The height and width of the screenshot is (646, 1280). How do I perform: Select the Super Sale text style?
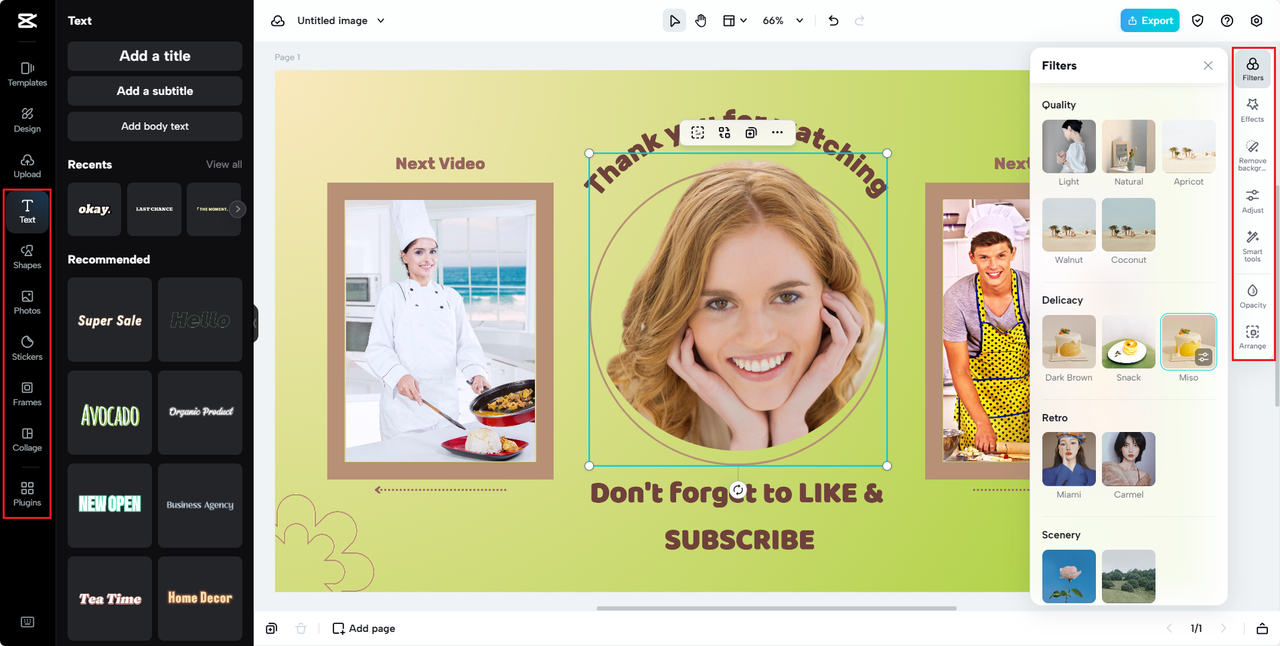pyautogui.click(x=110, y=320)
